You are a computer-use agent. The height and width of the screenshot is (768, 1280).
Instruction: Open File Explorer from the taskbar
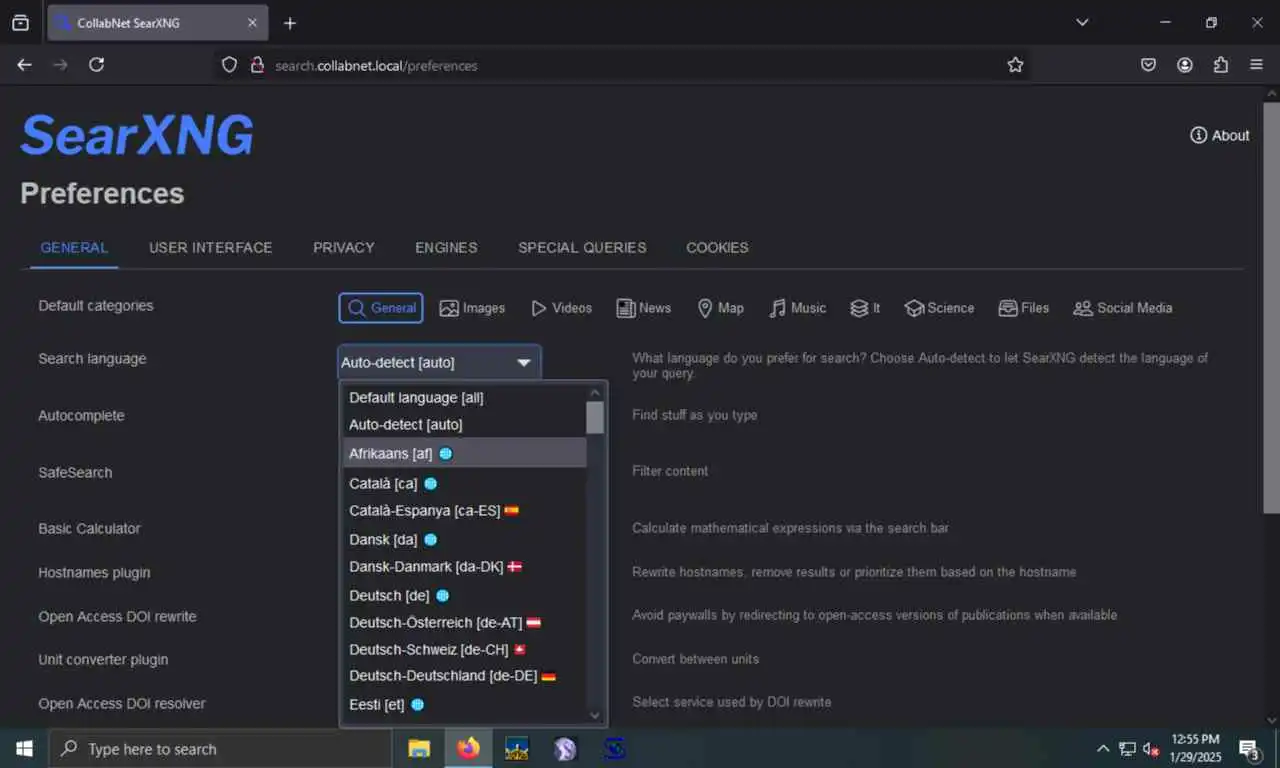(419, 748)
